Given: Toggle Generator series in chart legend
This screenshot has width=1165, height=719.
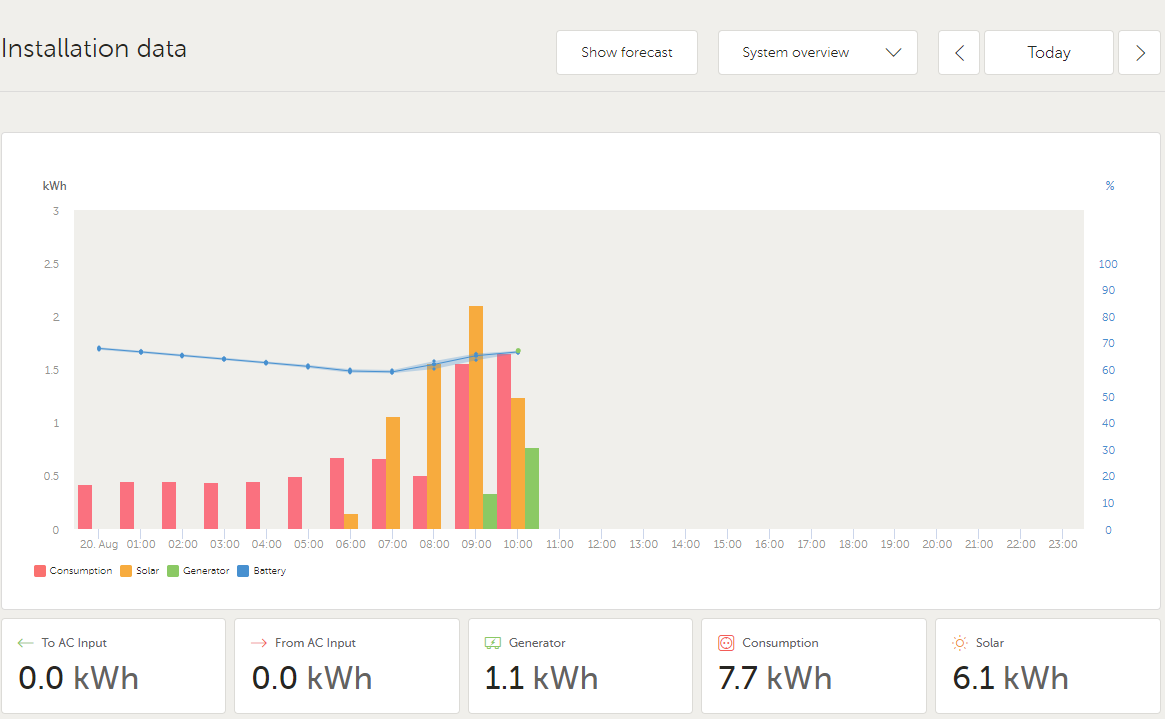Looking at the screenshot, I should coord(198,571).
